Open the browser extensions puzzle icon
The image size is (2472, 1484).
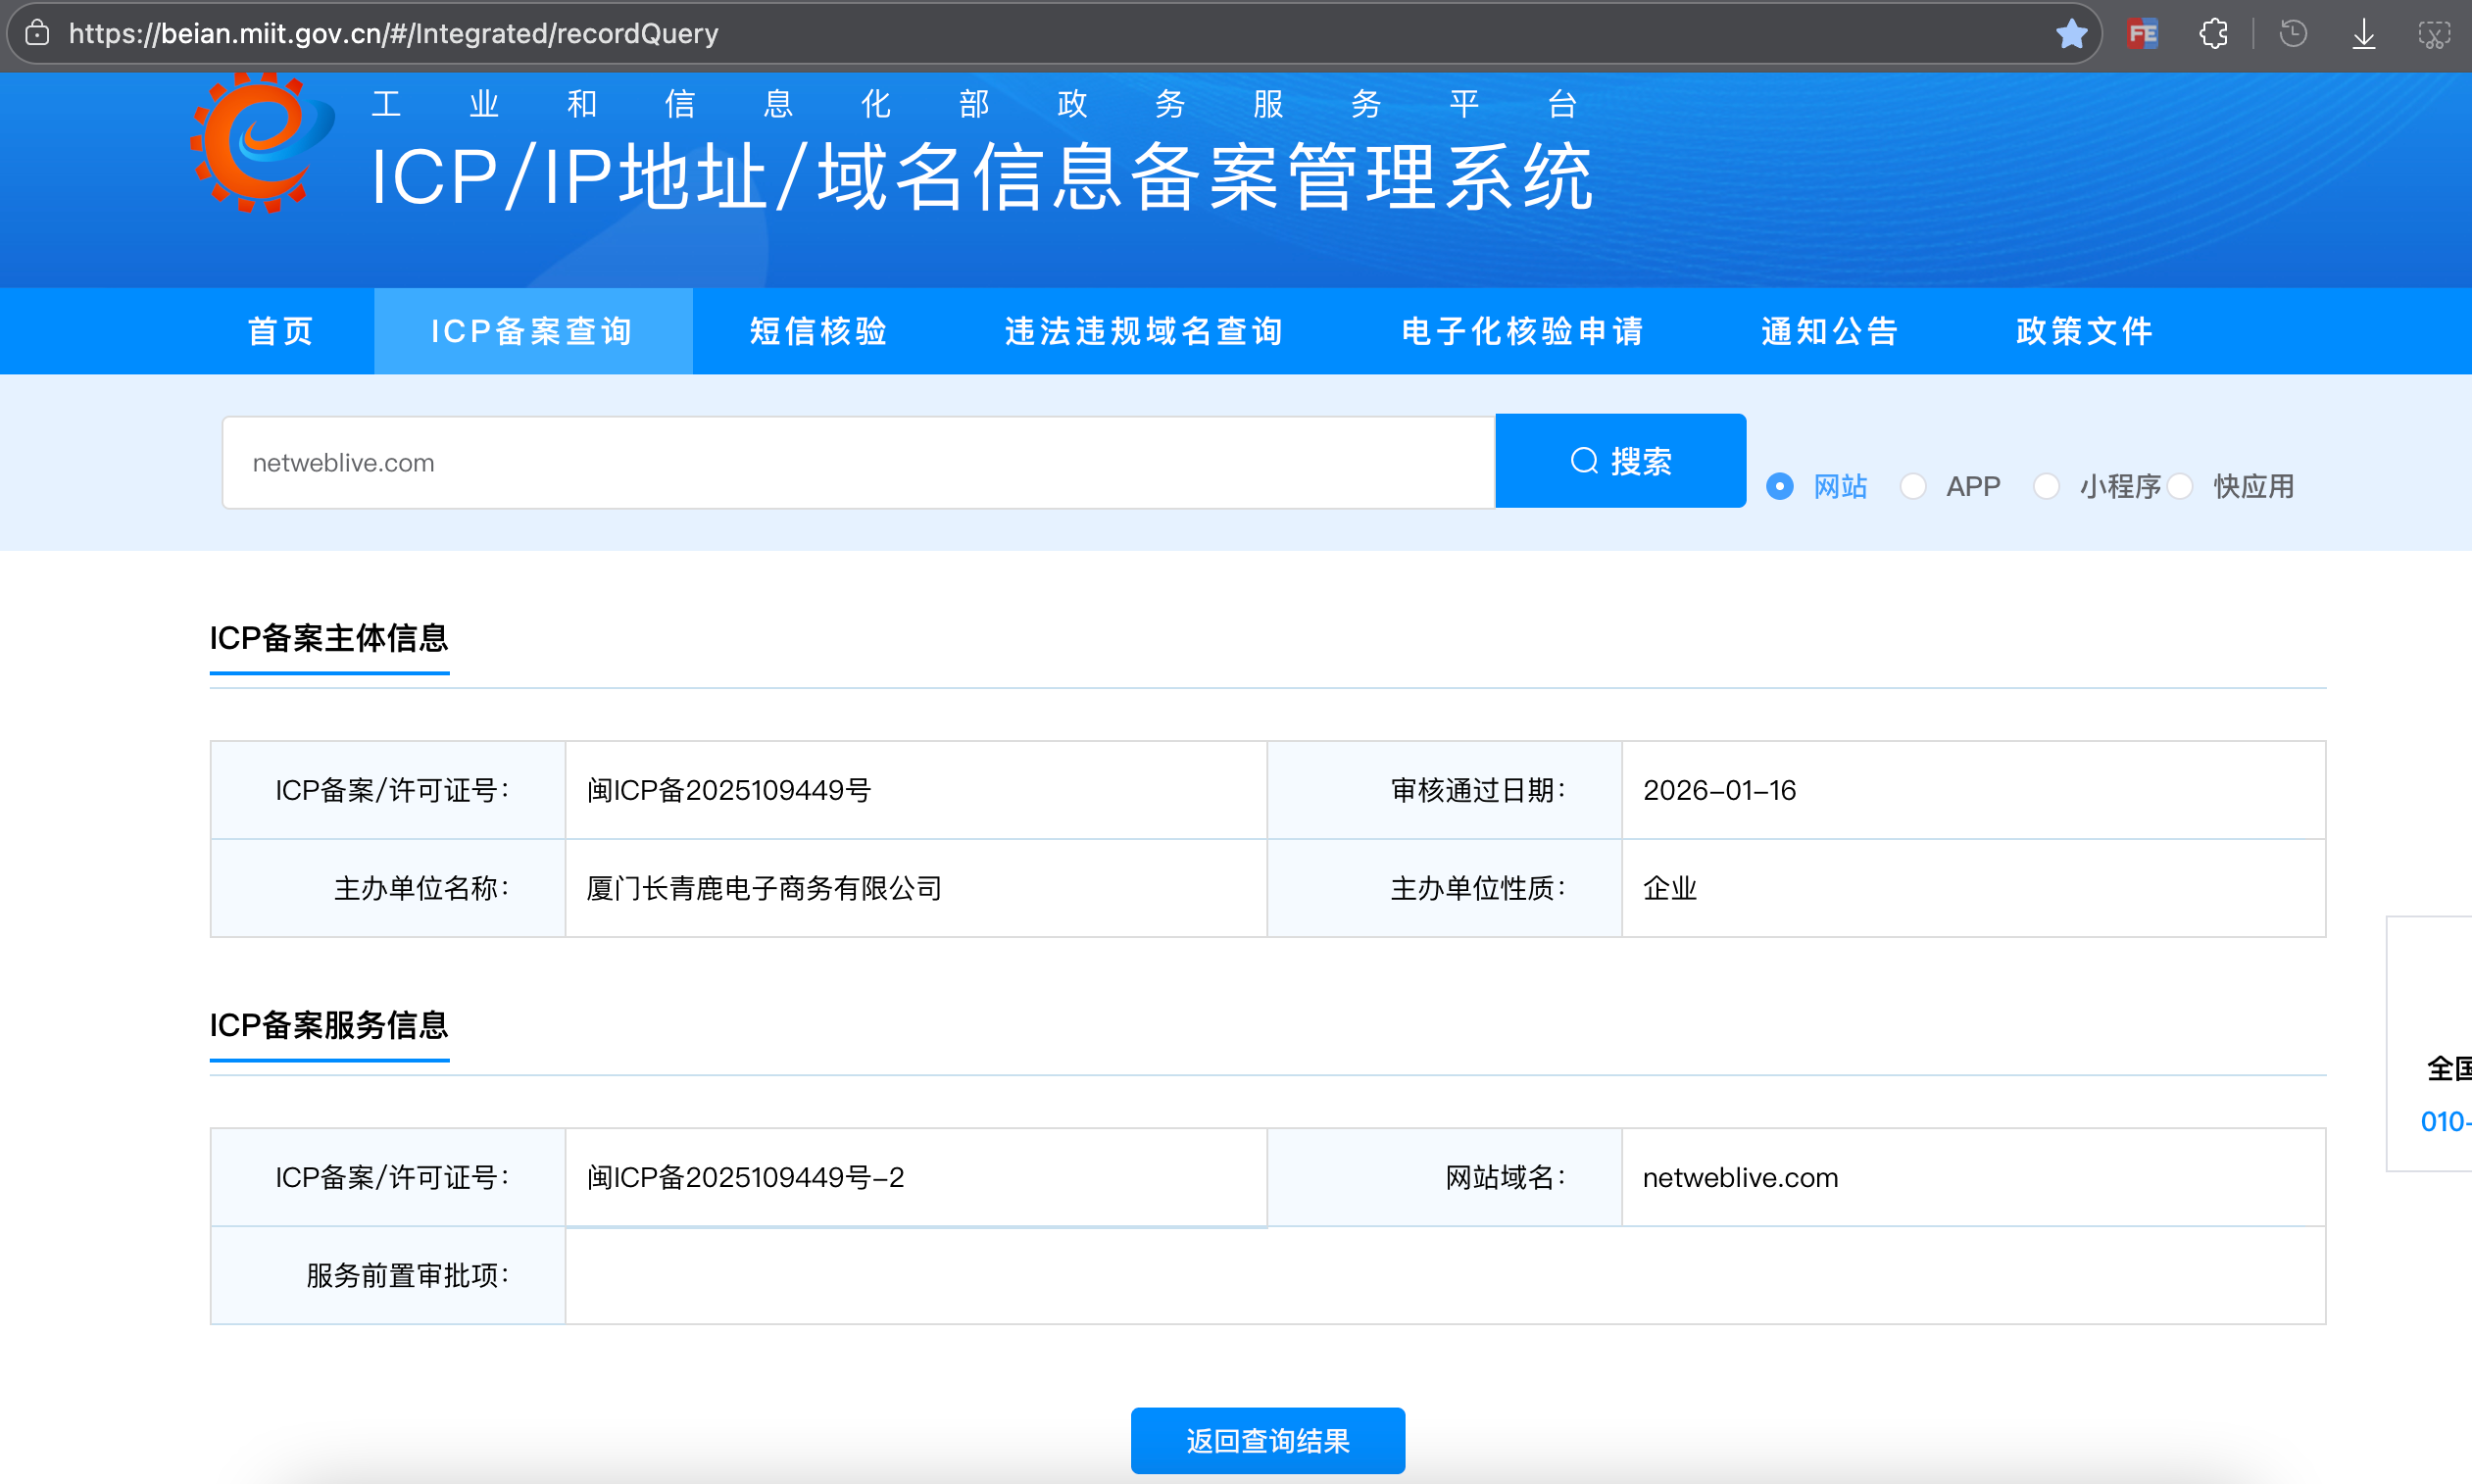click(x=2213, y=34)
